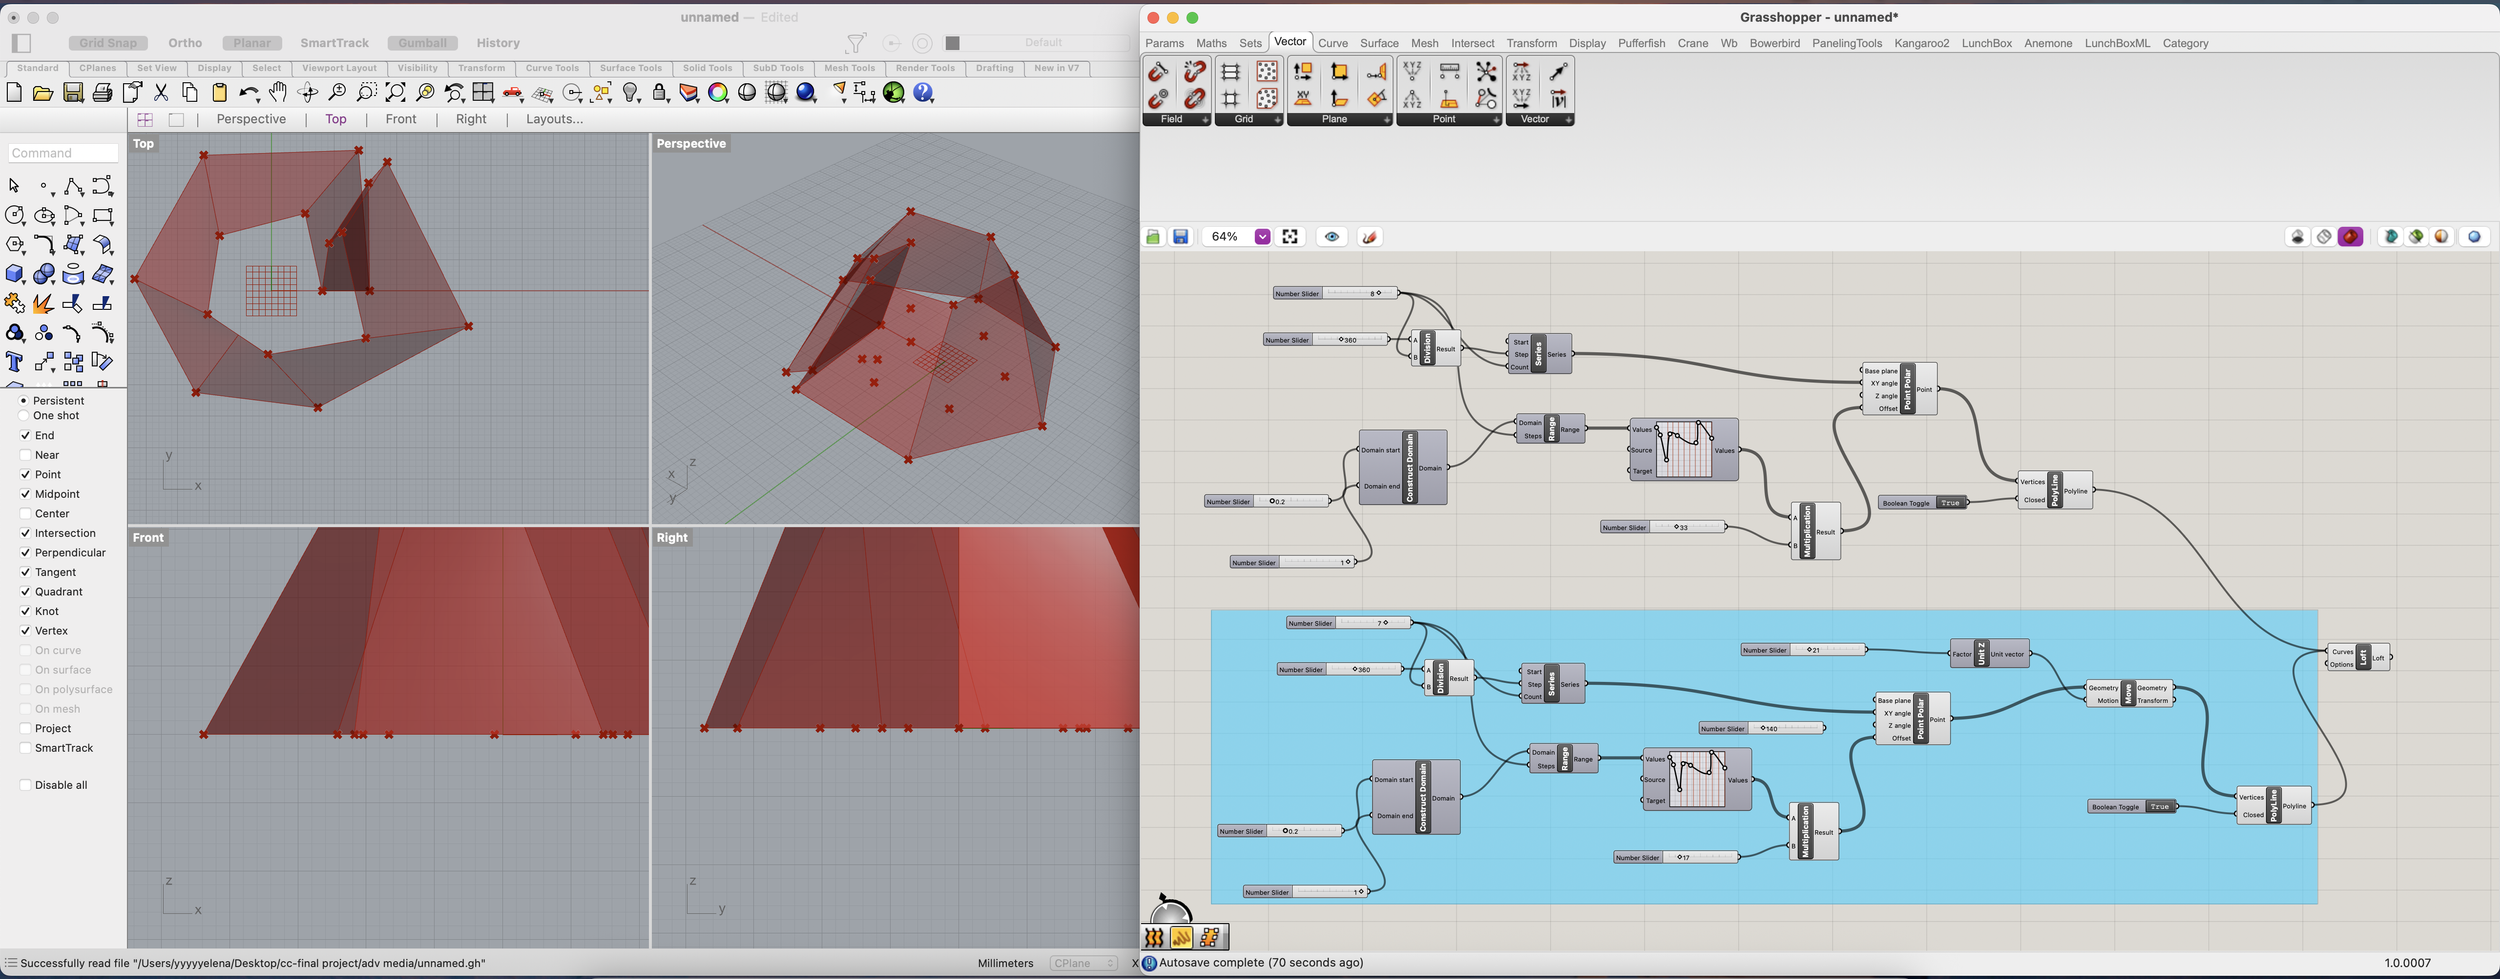Image resolution: width=2500 pixels, height=979 pixels.
Task: Uncheck the Midpoint object snap
Action: pos(25,494)
